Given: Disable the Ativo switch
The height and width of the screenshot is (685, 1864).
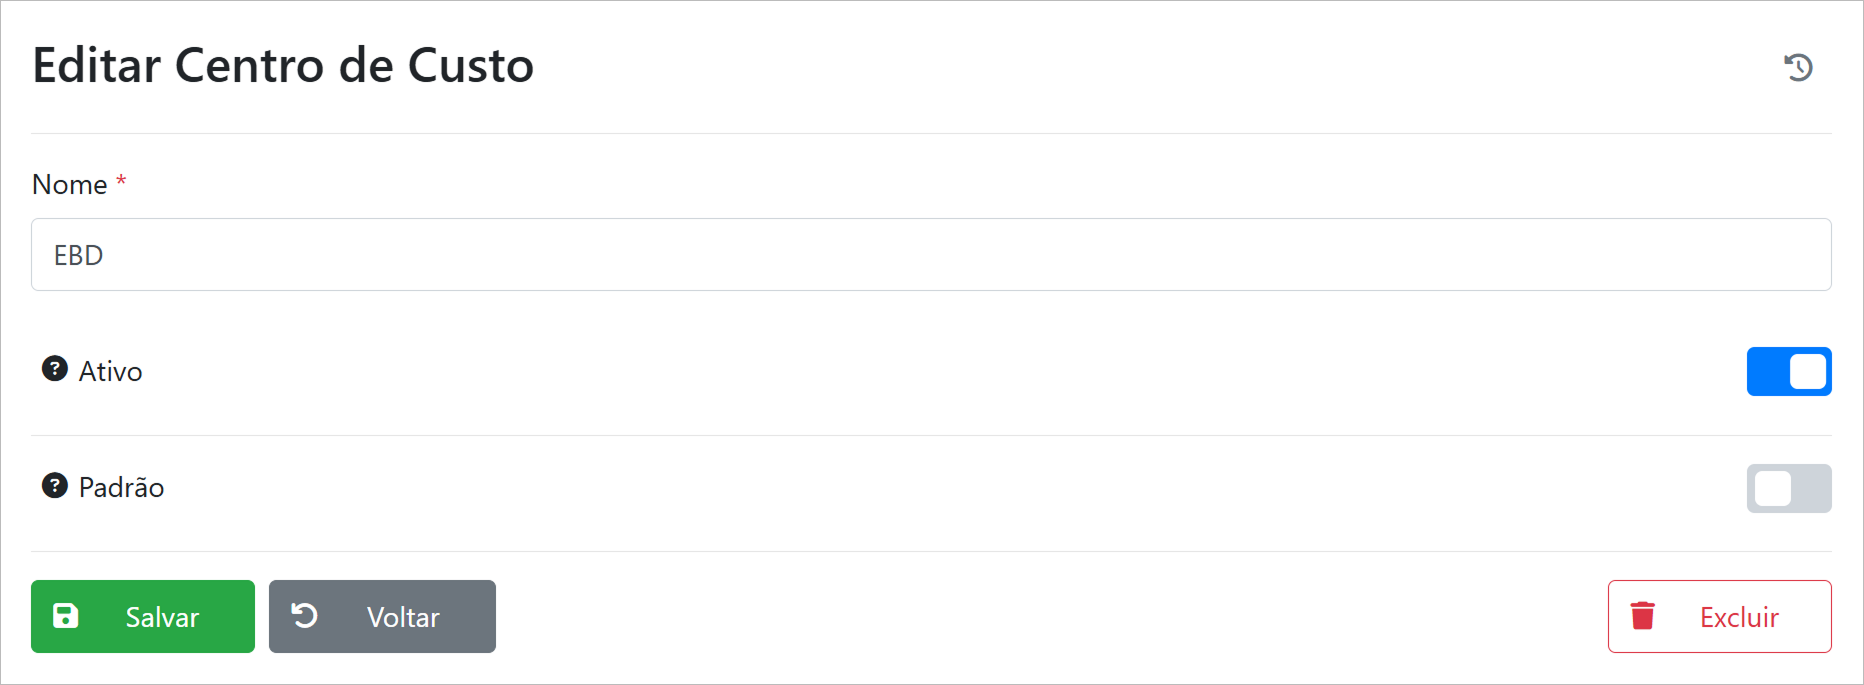Looking at the screenshot, I should 1788,371.
